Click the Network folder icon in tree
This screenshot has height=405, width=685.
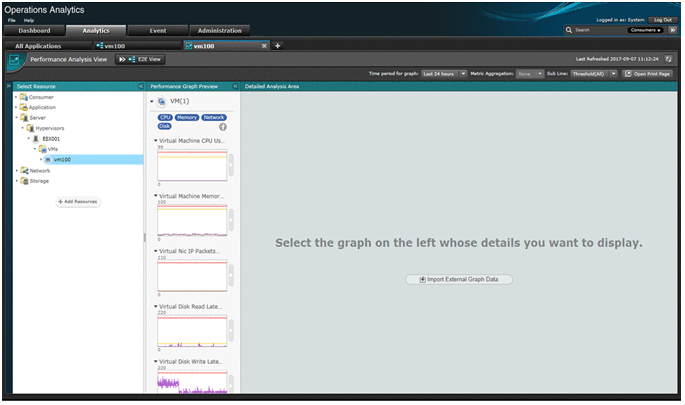(x=24, y=171)
